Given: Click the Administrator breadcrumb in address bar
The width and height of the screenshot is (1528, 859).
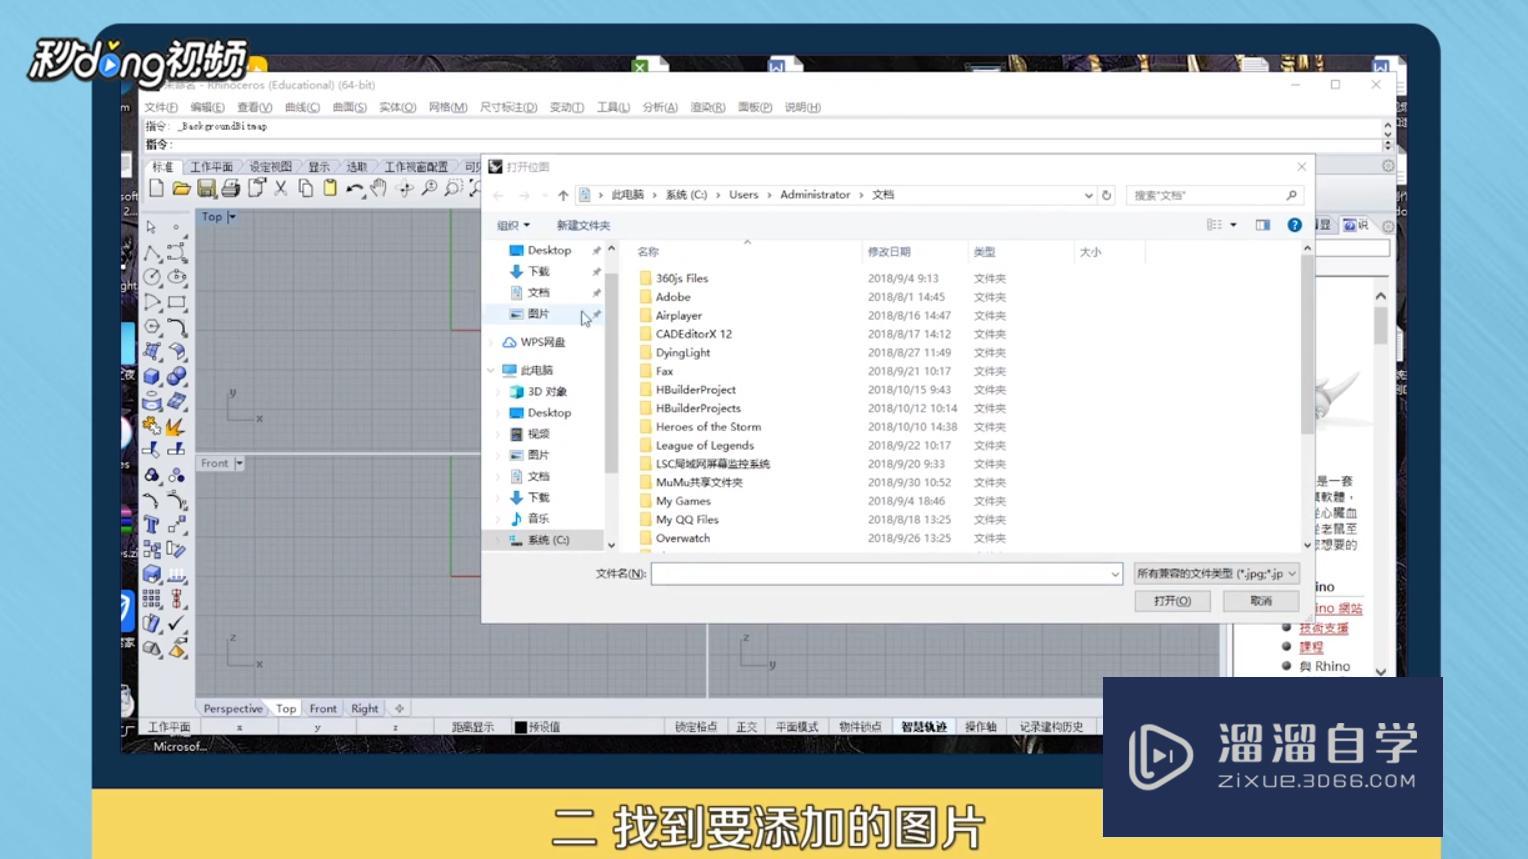Looking at the screenshot, I should [x=815, y=195].
